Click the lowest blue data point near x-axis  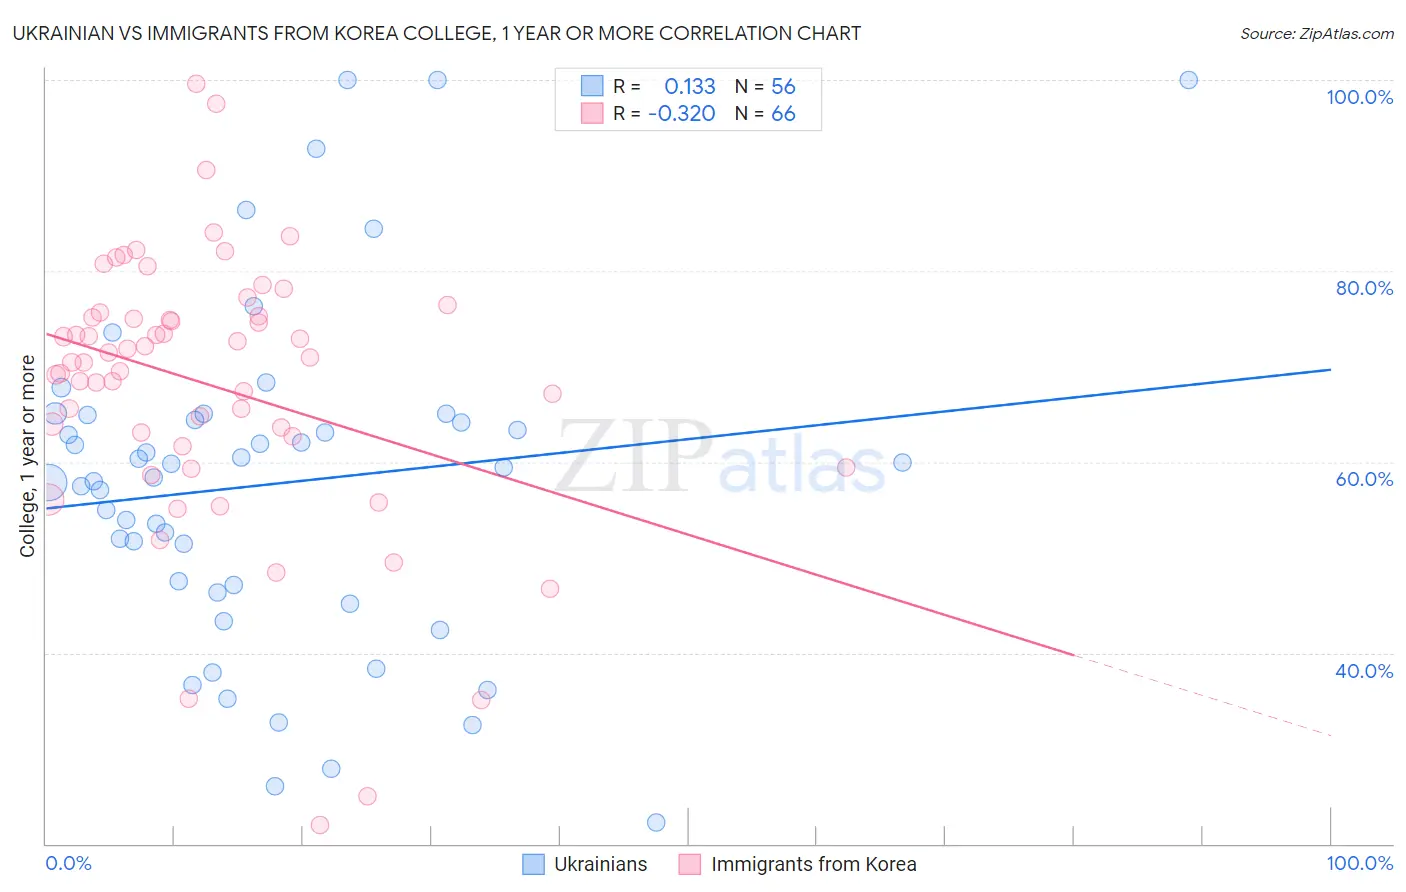pyautogui.click(x=656, y=822)
